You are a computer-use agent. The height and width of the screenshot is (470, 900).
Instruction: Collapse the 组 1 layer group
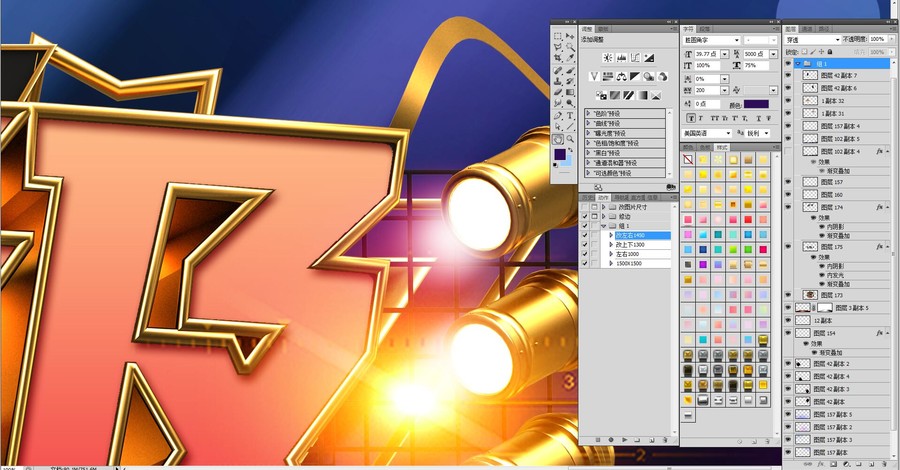[798, 64]
